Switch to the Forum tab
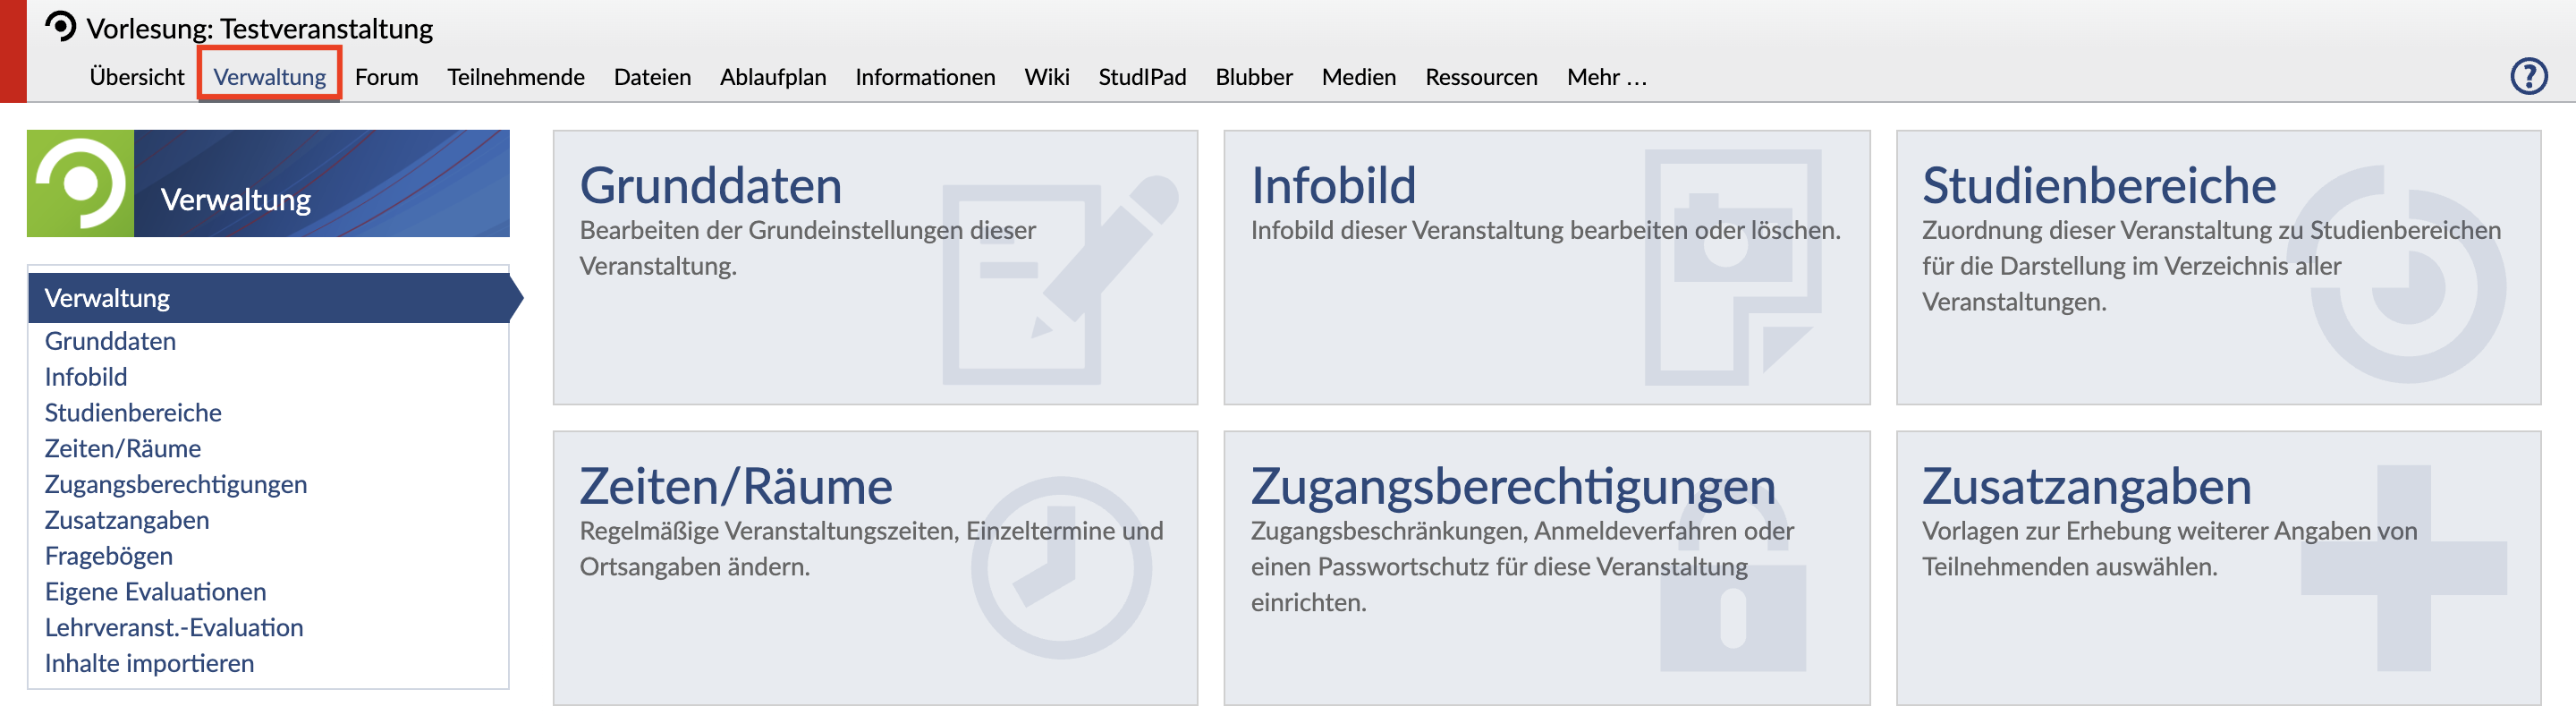 [x=386, y=77]
